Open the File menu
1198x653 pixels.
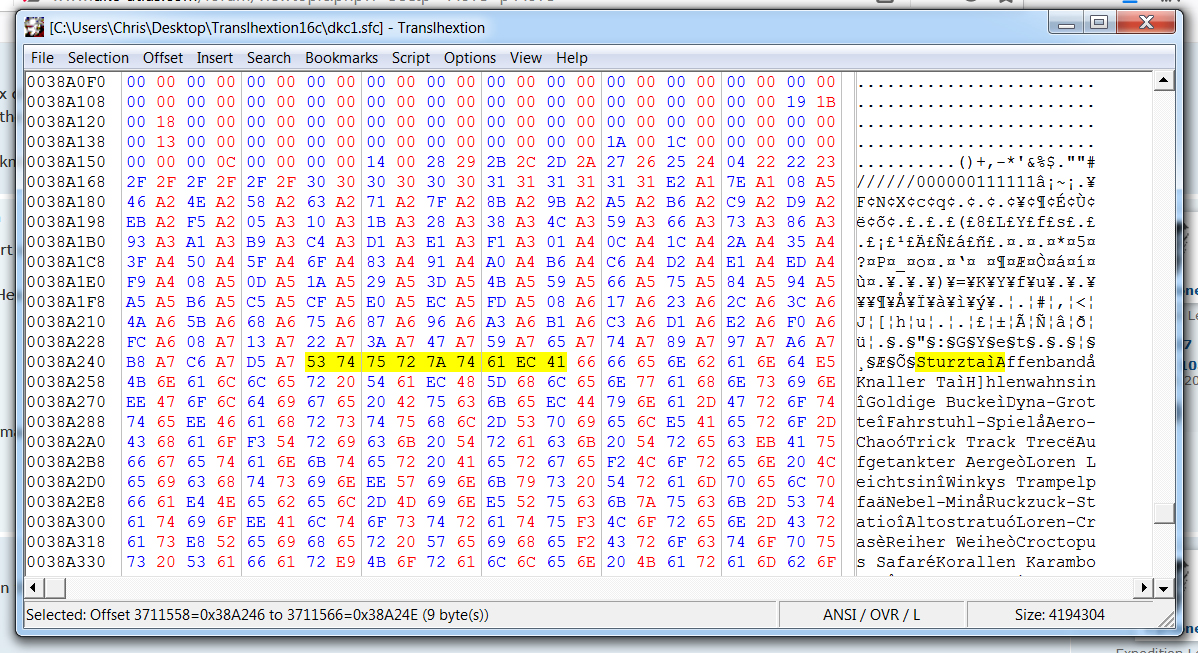(42, 58)
